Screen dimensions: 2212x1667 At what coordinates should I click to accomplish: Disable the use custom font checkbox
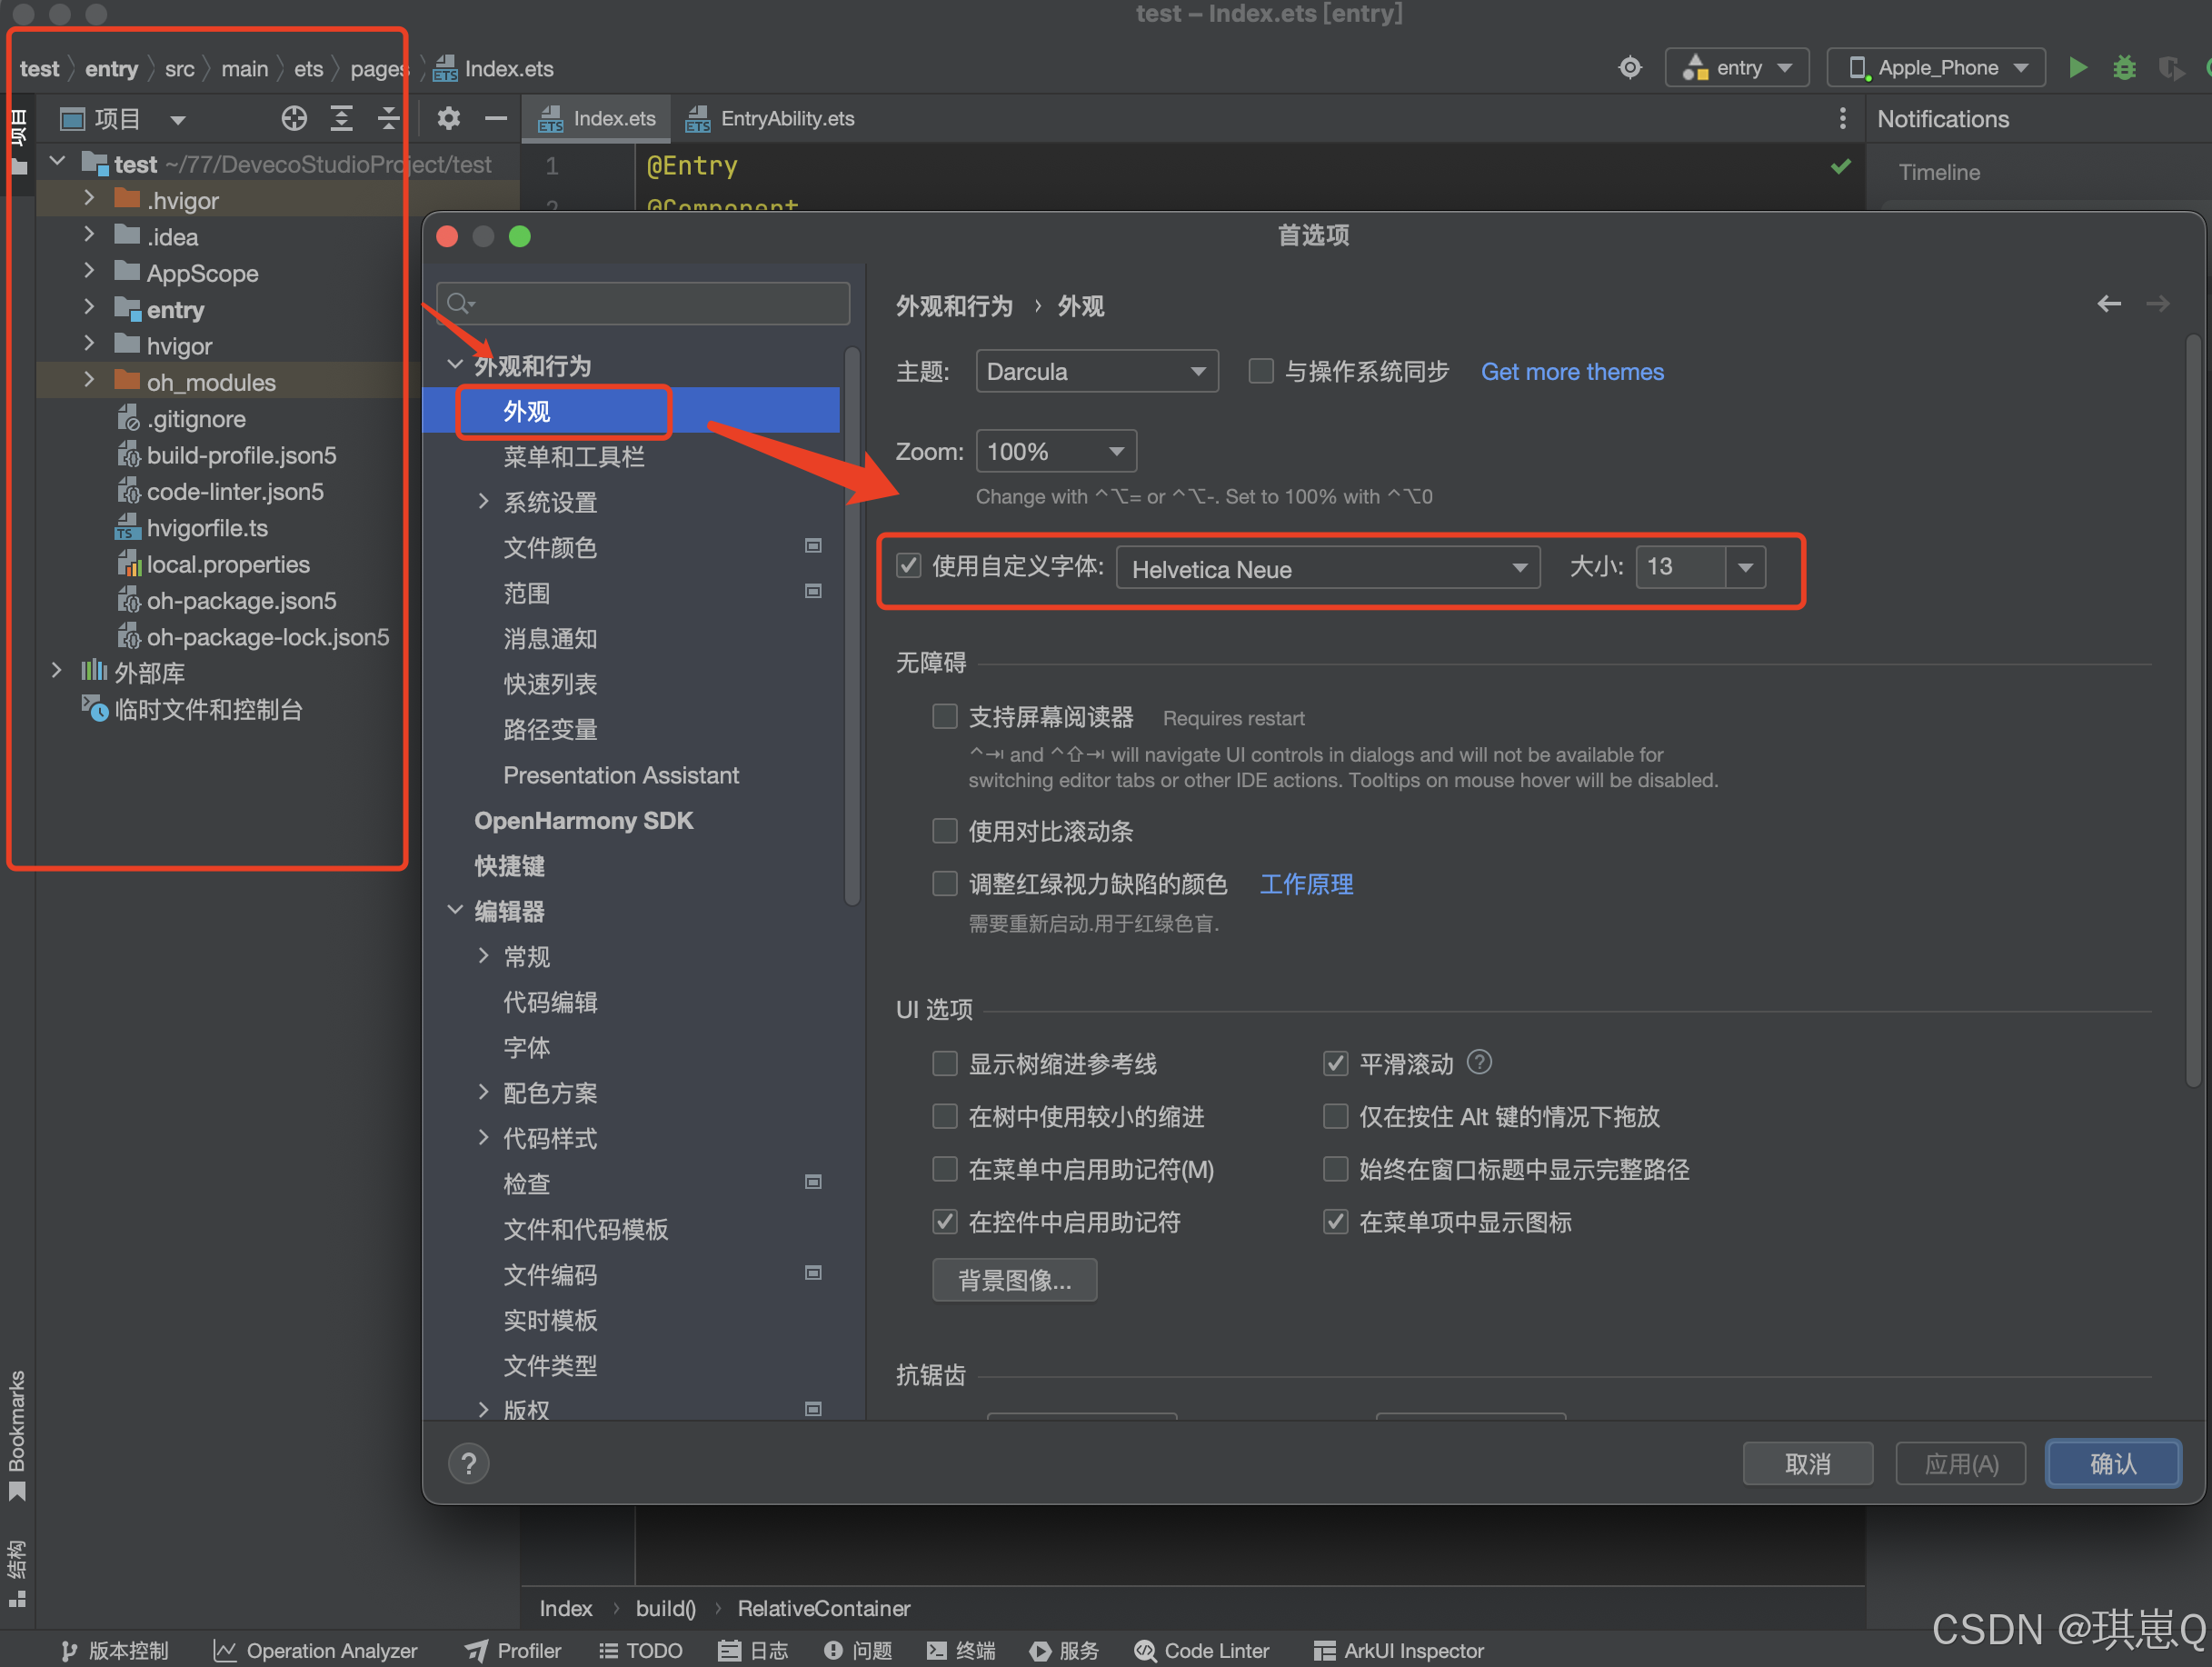[x=908, y=566]
